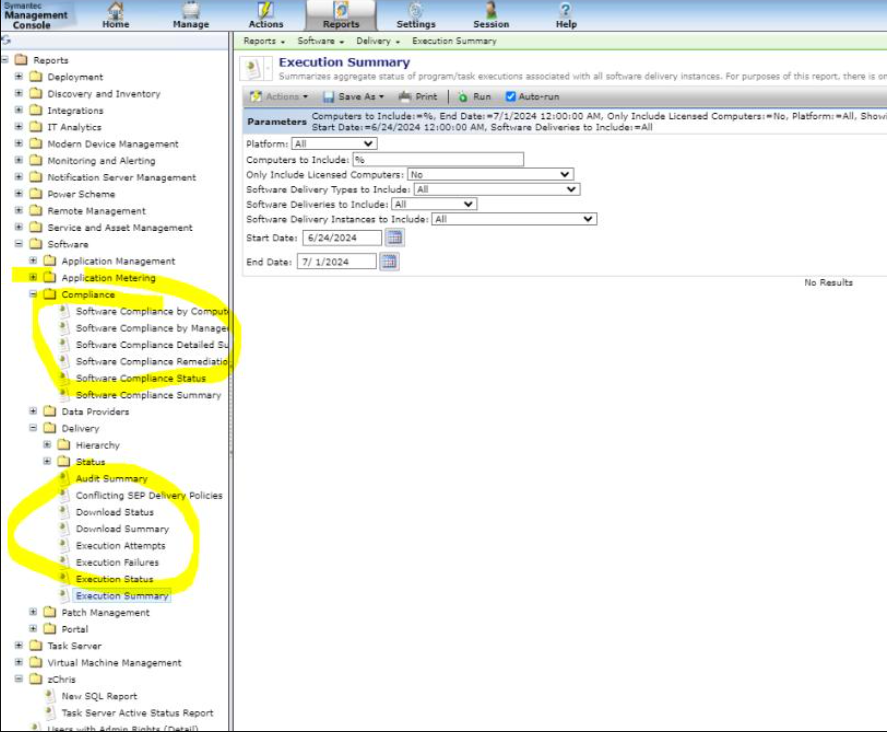Click the Power Scheme folder icon
The image size is (887, 732).
[36, 193]
